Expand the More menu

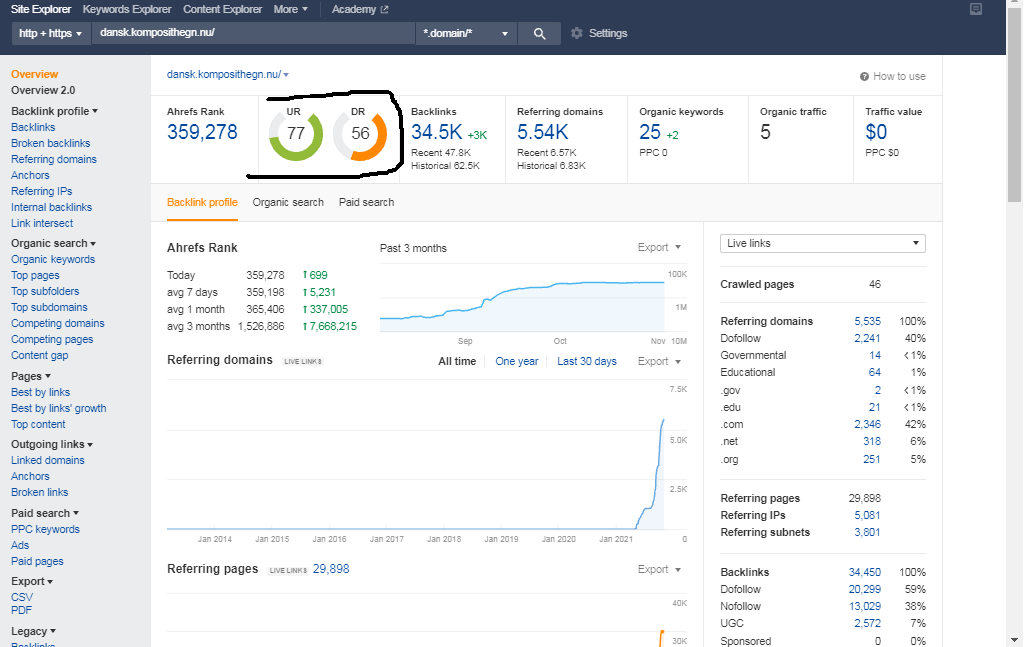(291, 9)
